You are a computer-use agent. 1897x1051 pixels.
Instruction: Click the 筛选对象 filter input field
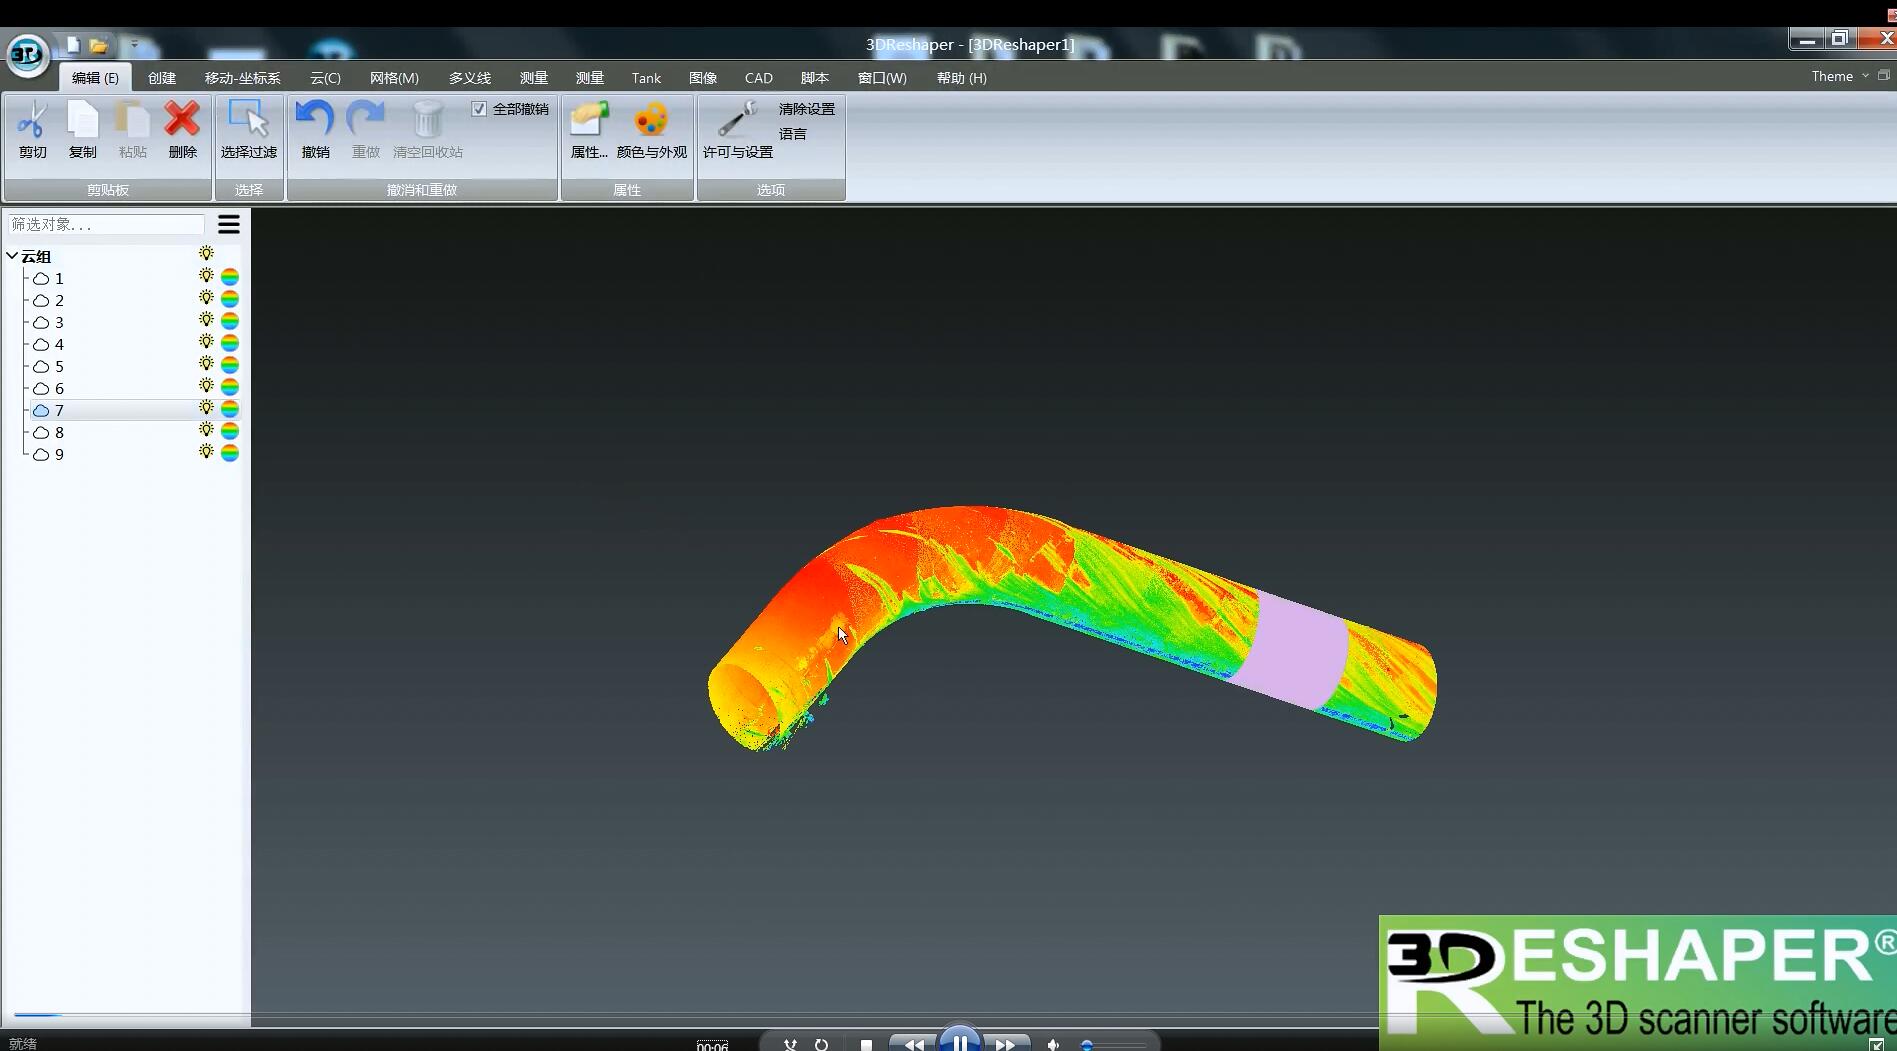(x=106, y=224)
